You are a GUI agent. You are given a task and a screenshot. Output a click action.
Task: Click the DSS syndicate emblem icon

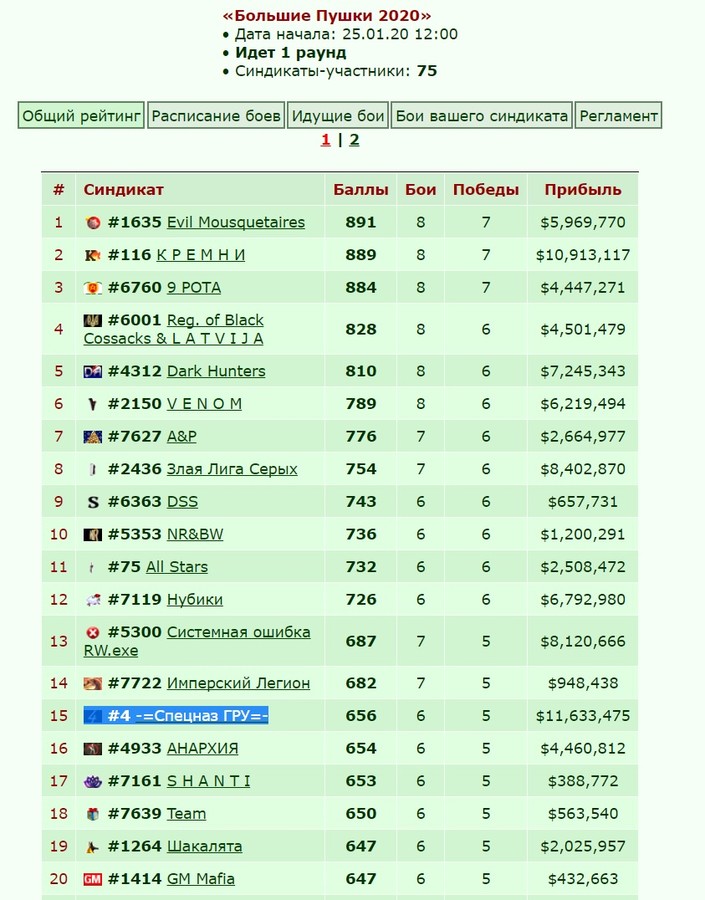92,502
